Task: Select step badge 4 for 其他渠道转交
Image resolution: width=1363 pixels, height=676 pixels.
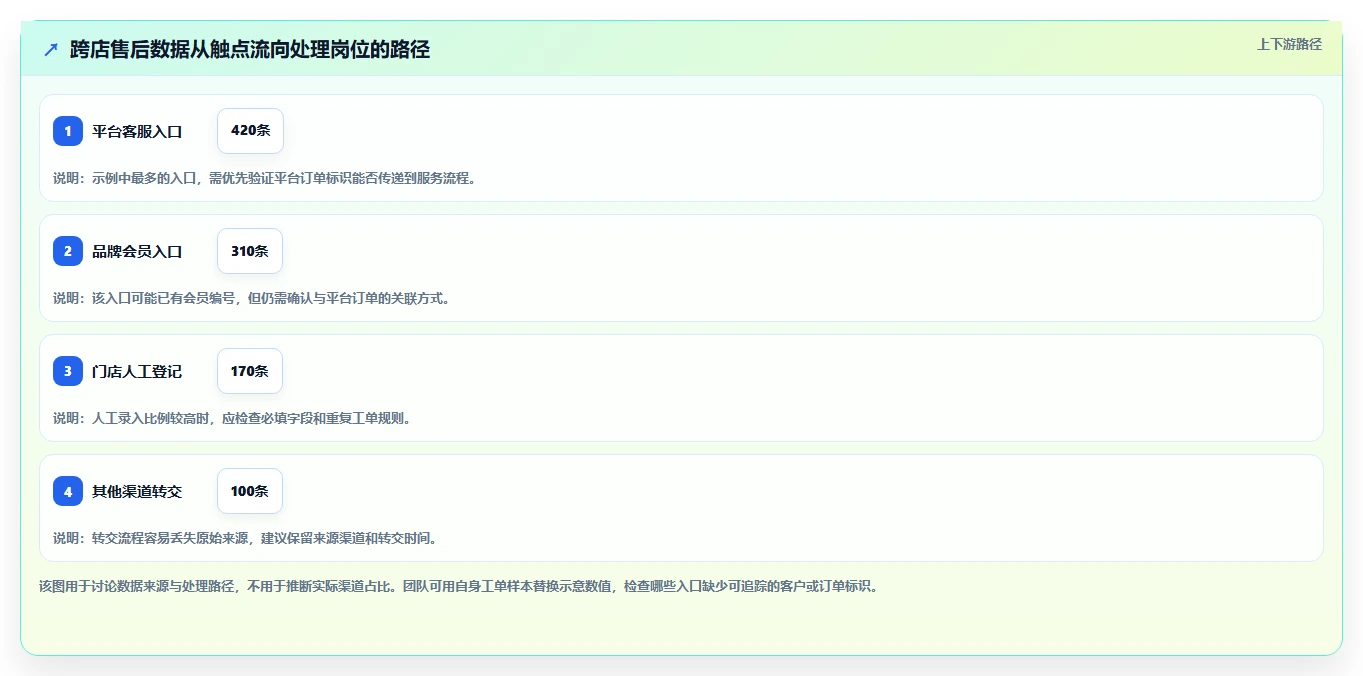Action: [68, 491]
